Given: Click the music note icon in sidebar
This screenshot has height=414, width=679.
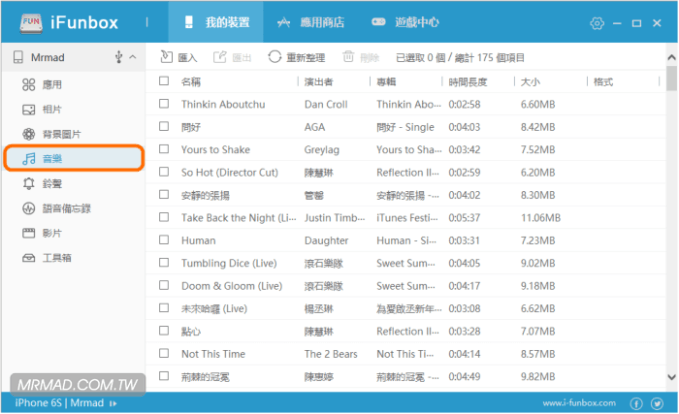Looking at the screenshot, I should [x=29, y=159].
